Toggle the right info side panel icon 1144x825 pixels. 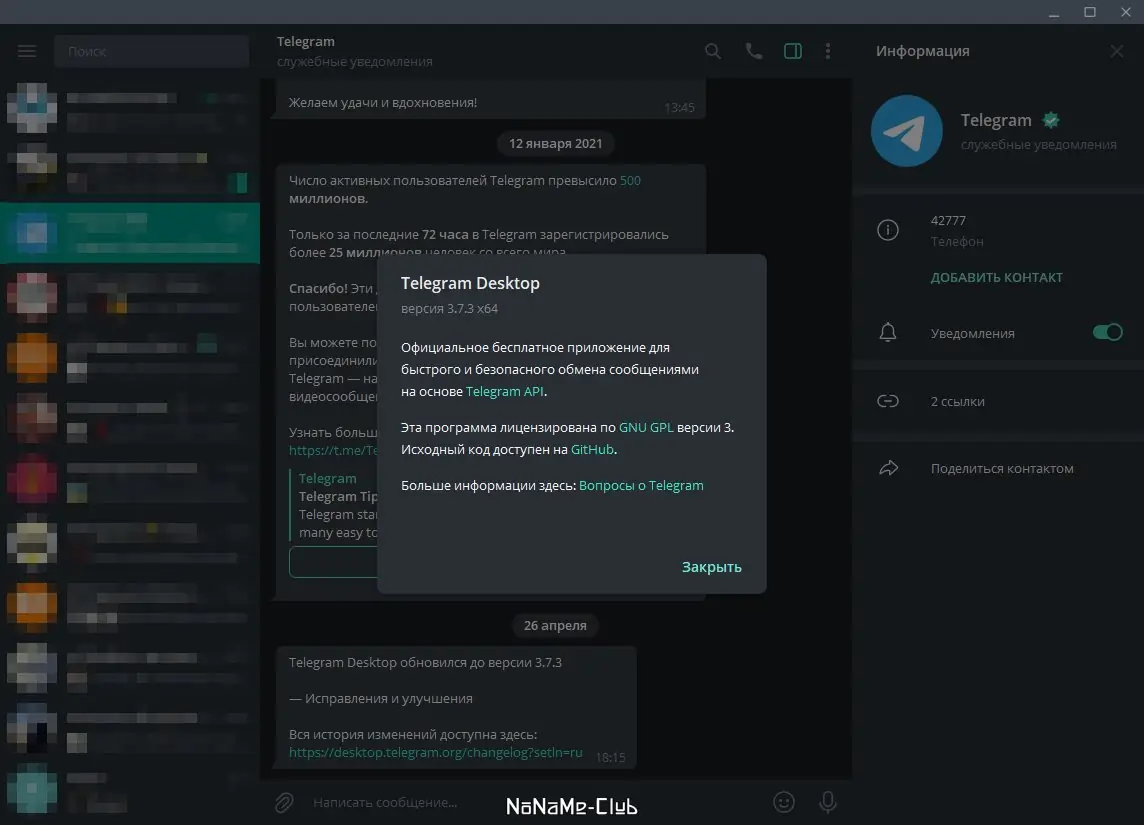(792, 51)
